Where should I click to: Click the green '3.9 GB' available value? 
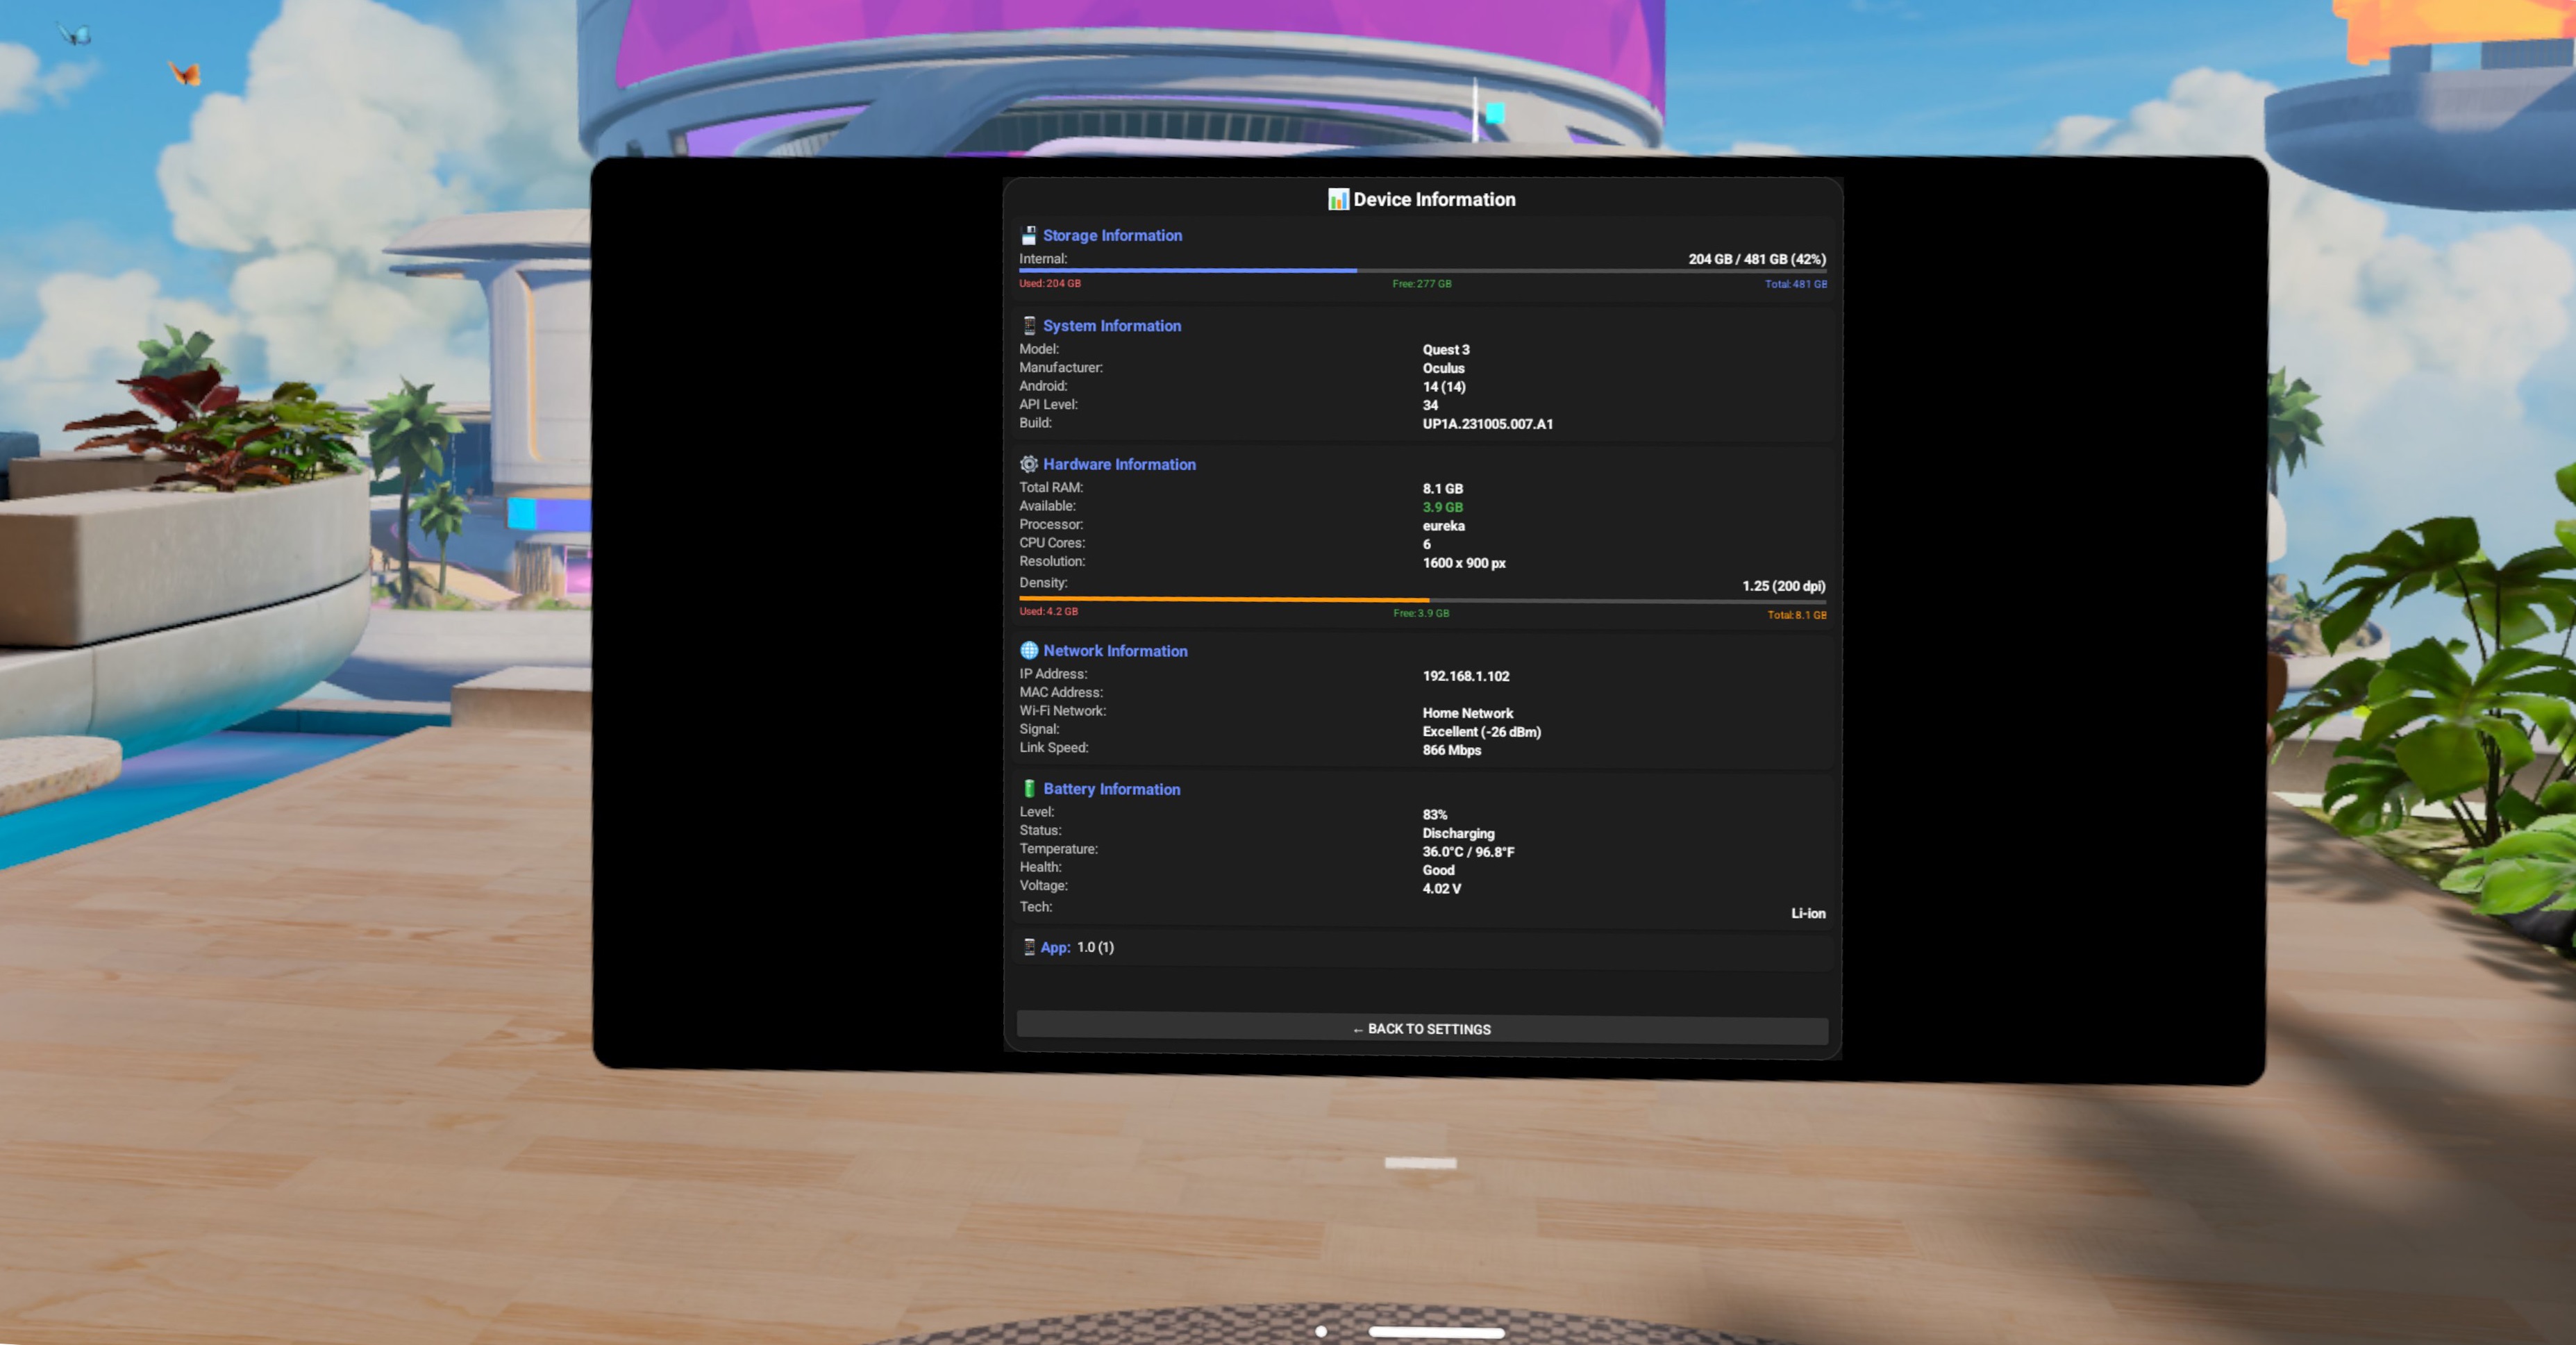pos(1442,507)
